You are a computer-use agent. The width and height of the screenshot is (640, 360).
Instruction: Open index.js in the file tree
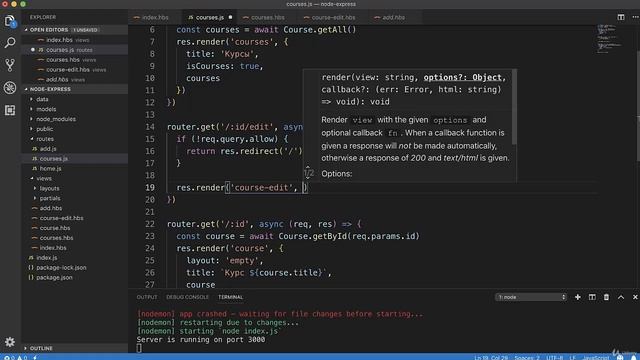74,258
